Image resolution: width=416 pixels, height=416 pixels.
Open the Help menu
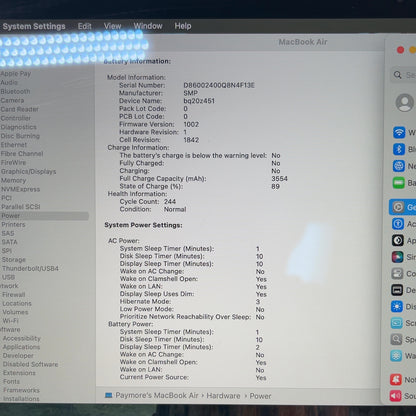(x=183, y=26)
